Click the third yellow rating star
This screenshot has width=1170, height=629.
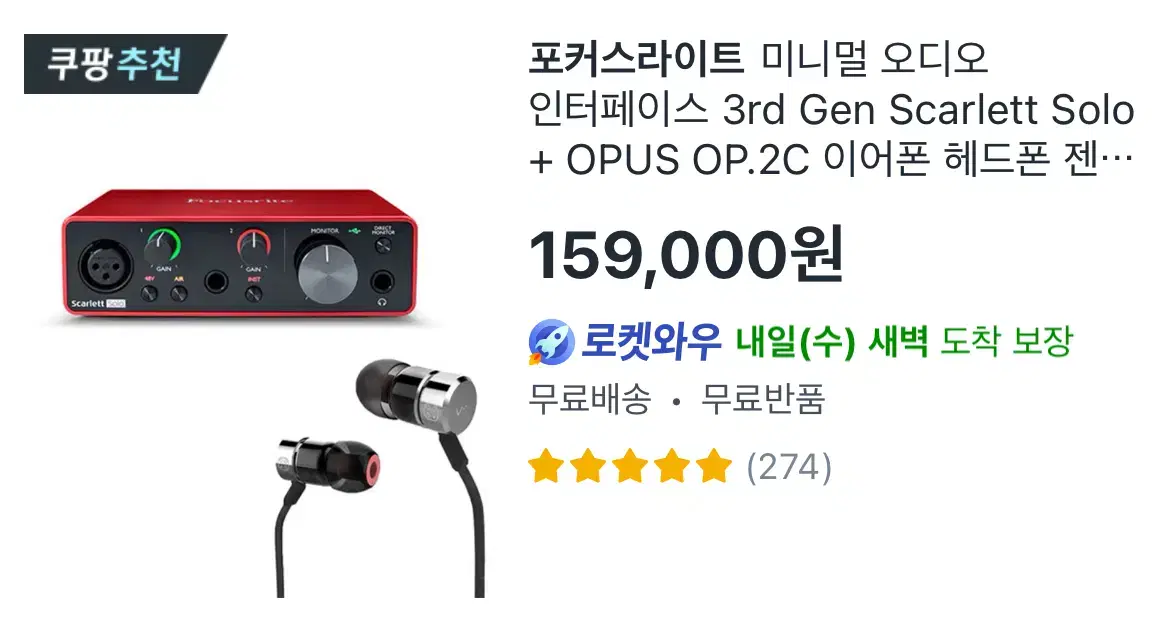click(x=631, y=466)
